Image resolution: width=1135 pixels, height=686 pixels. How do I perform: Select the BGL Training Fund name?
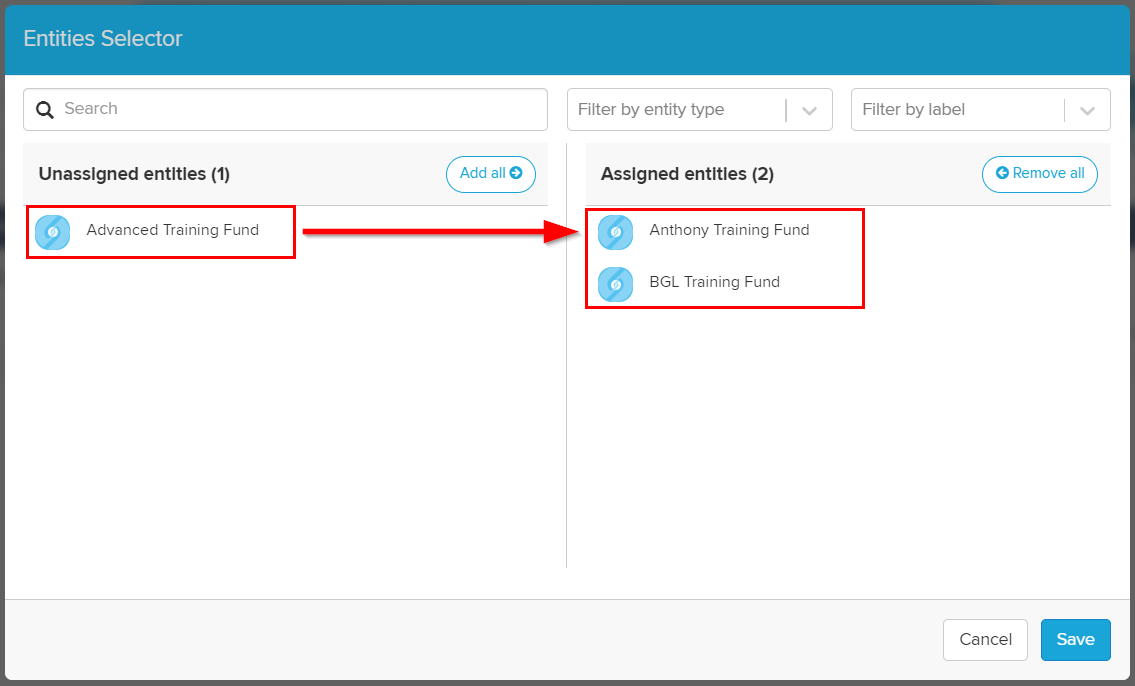(714, 282)
